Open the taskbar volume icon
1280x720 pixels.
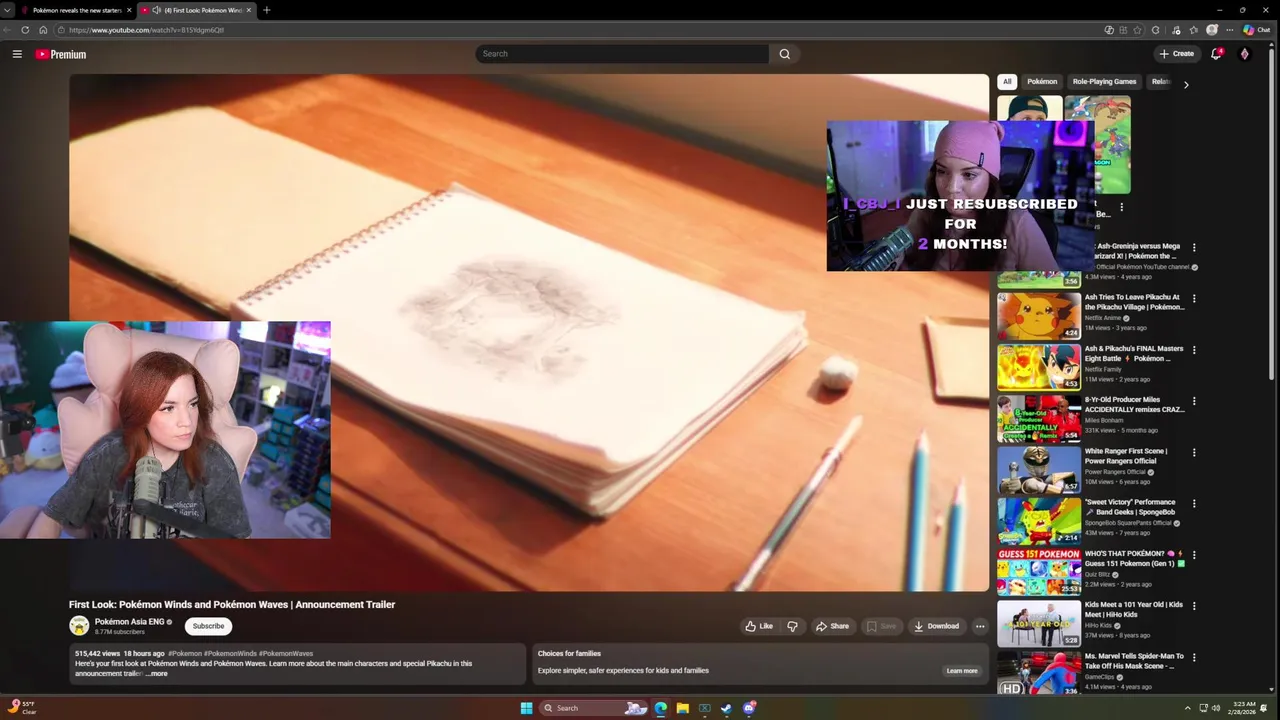(1216, 708)
